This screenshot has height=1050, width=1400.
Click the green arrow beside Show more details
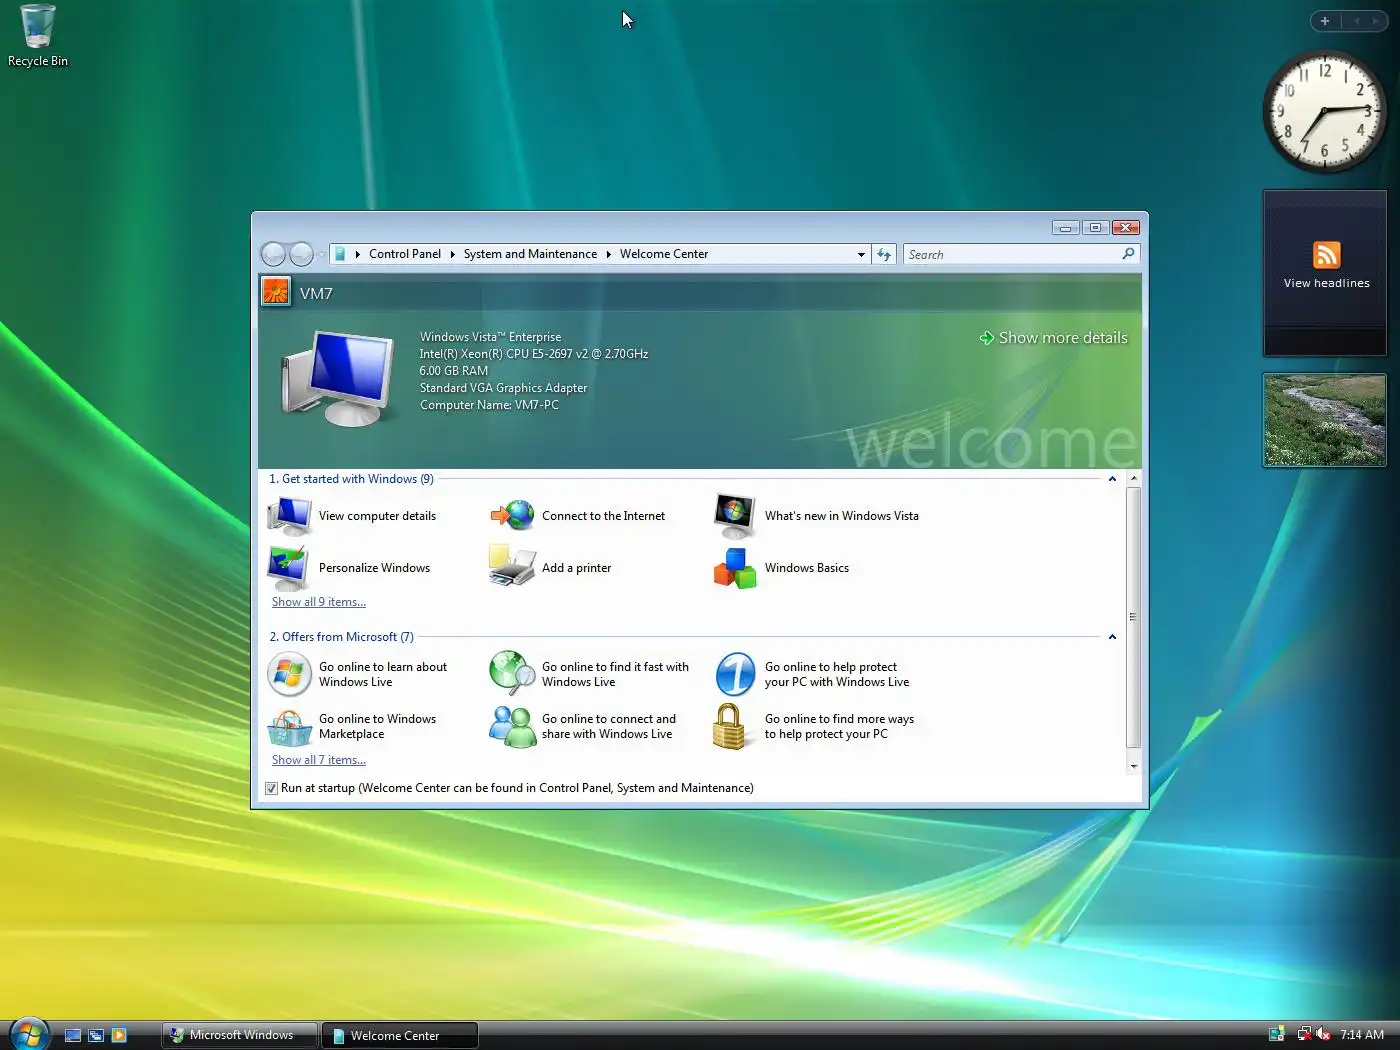tap(986, 338)
